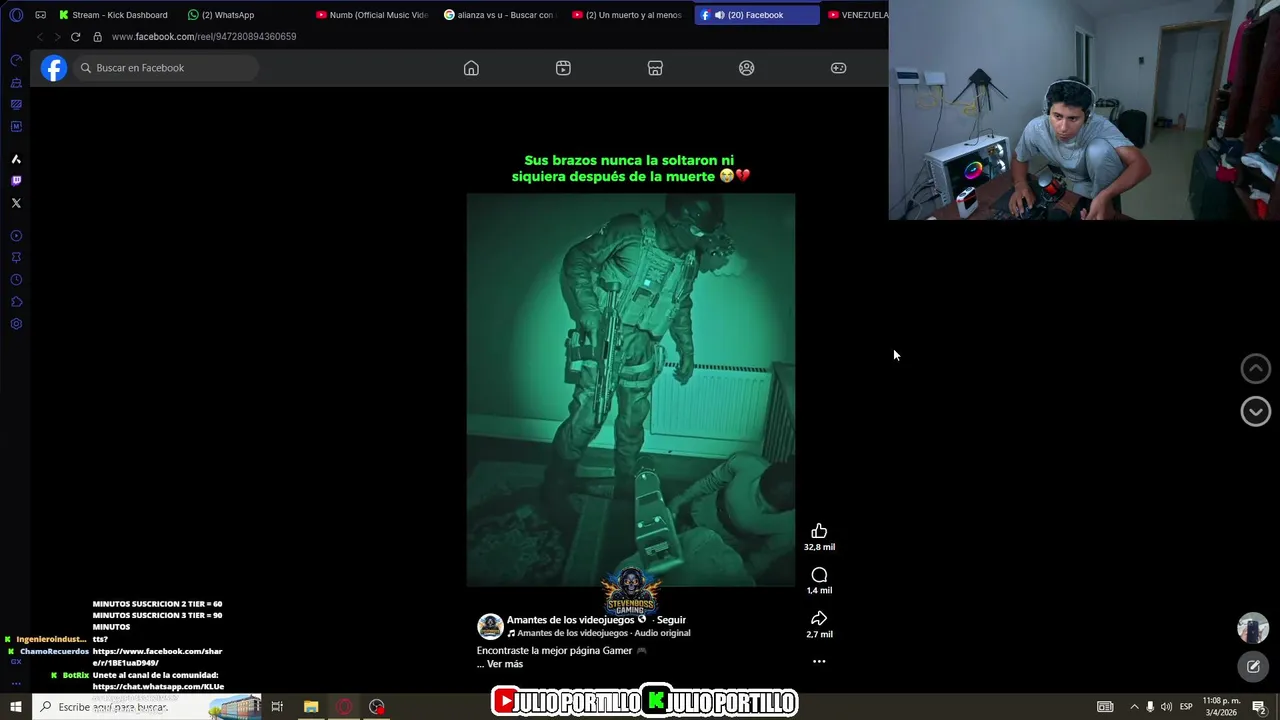Click the microphone system tray icon
The height and width of the screenshot is (720, 1280).
pos(1150,707)
